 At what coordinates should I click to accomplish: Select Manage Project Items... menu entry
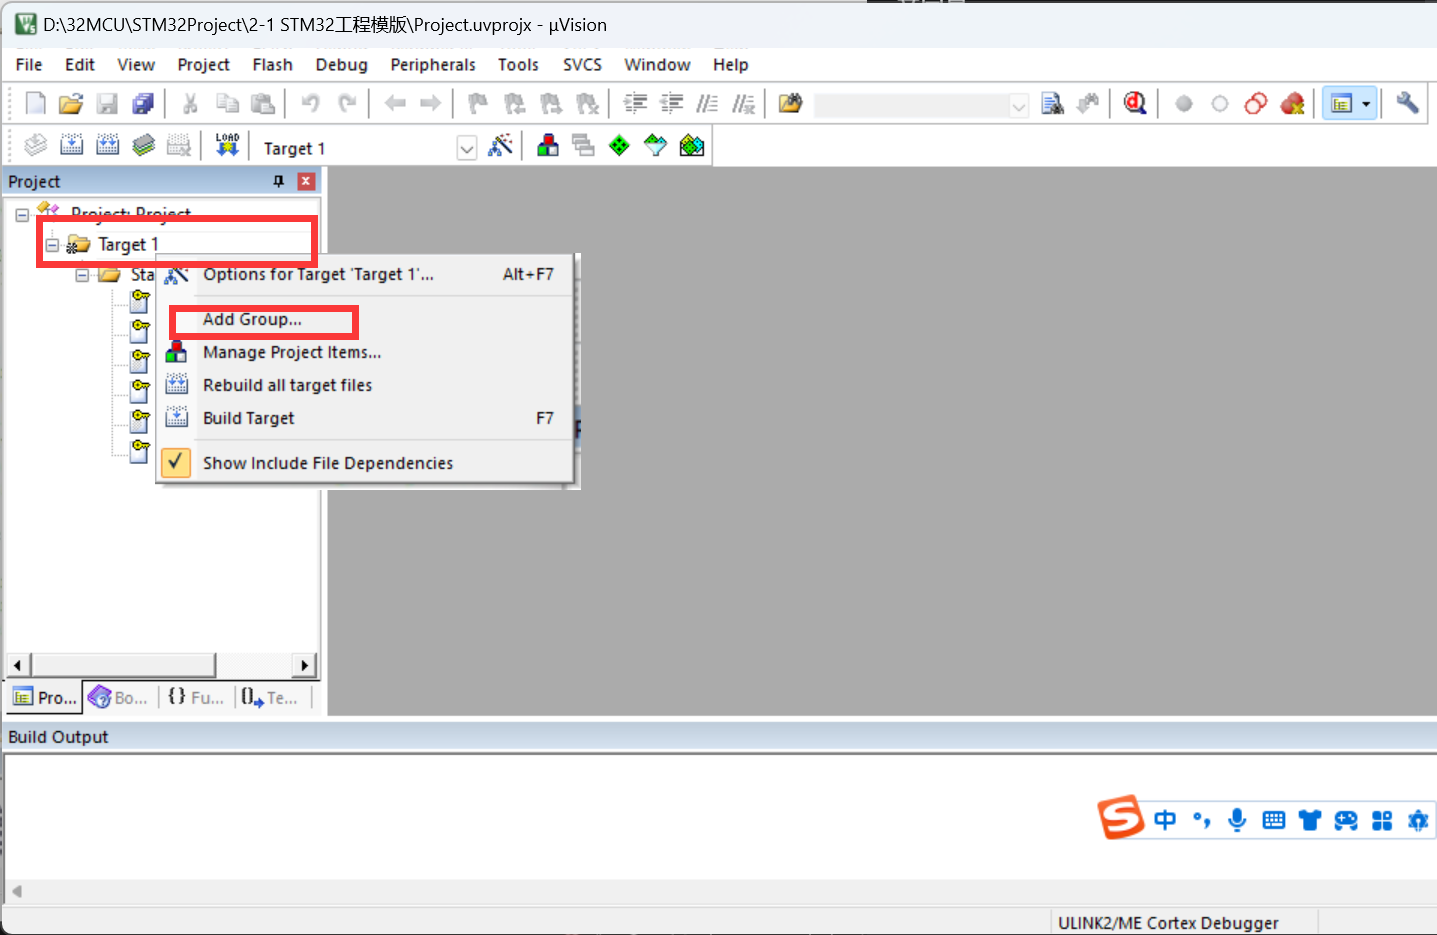click(366, 352)
